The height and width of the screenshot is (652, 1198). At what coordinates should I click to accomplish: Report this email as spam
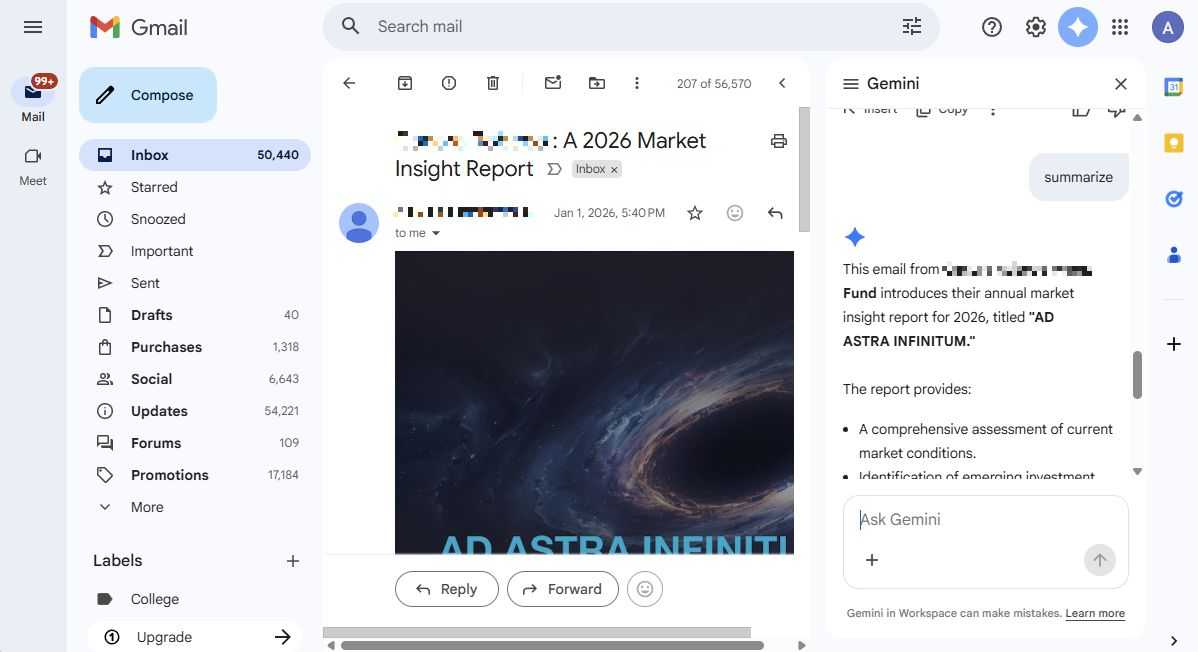click(449, 83)
